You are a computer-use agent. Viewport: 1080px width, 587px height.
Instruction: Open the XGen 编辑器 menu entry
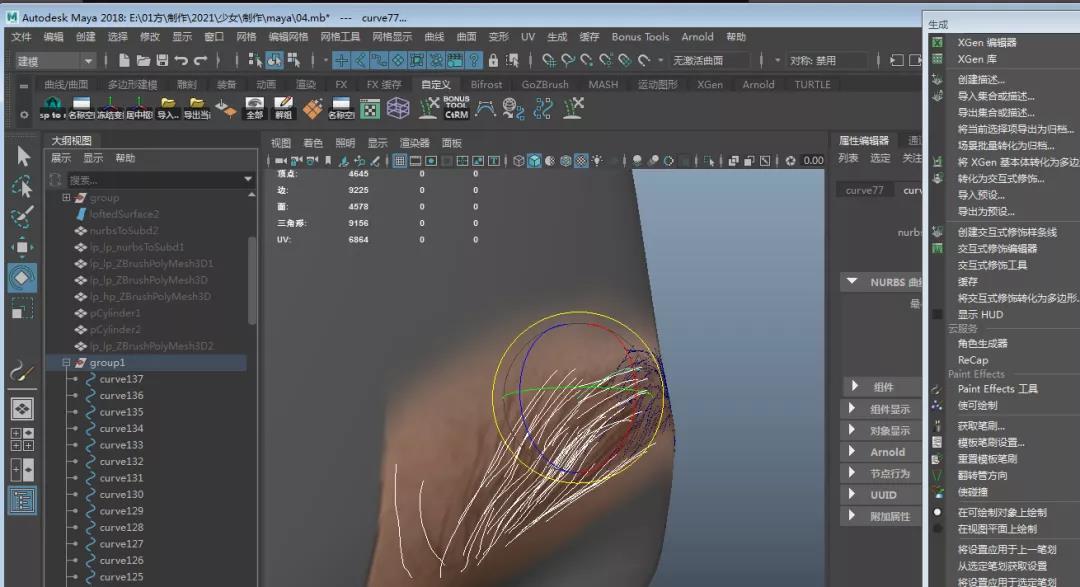pyautogui.click(x=986, y=43)
